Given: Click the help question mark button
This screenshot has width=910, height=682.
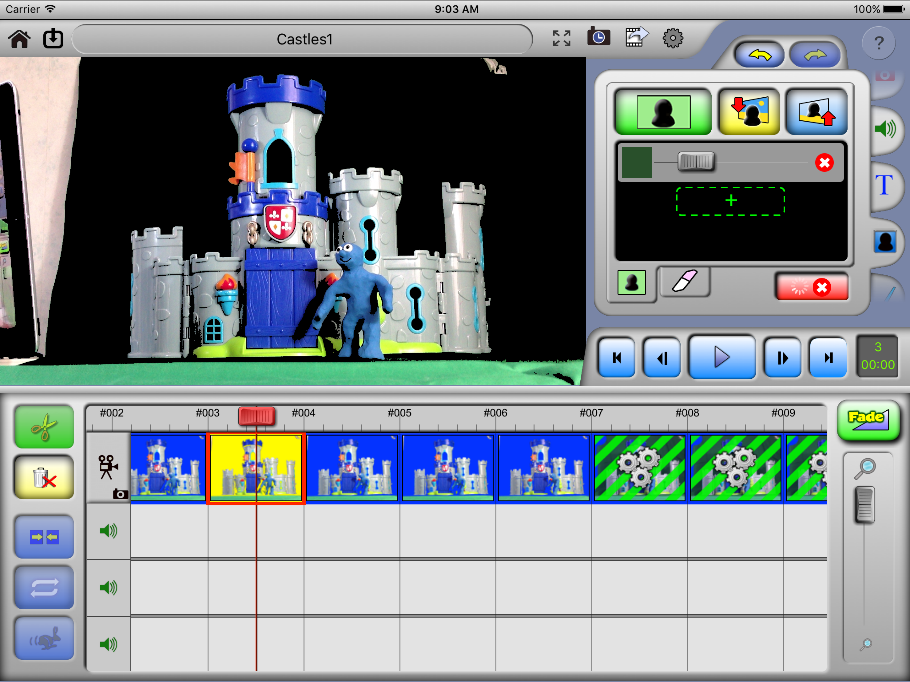Looking at the screenshot, I should click(x=878, y=43).
